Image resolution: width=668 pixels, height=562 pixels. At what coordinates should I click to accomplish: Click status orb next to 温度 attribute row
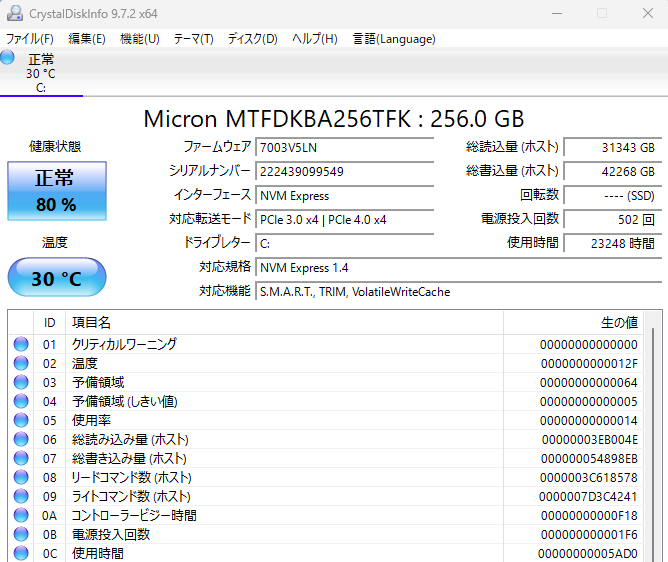[21, 363]
